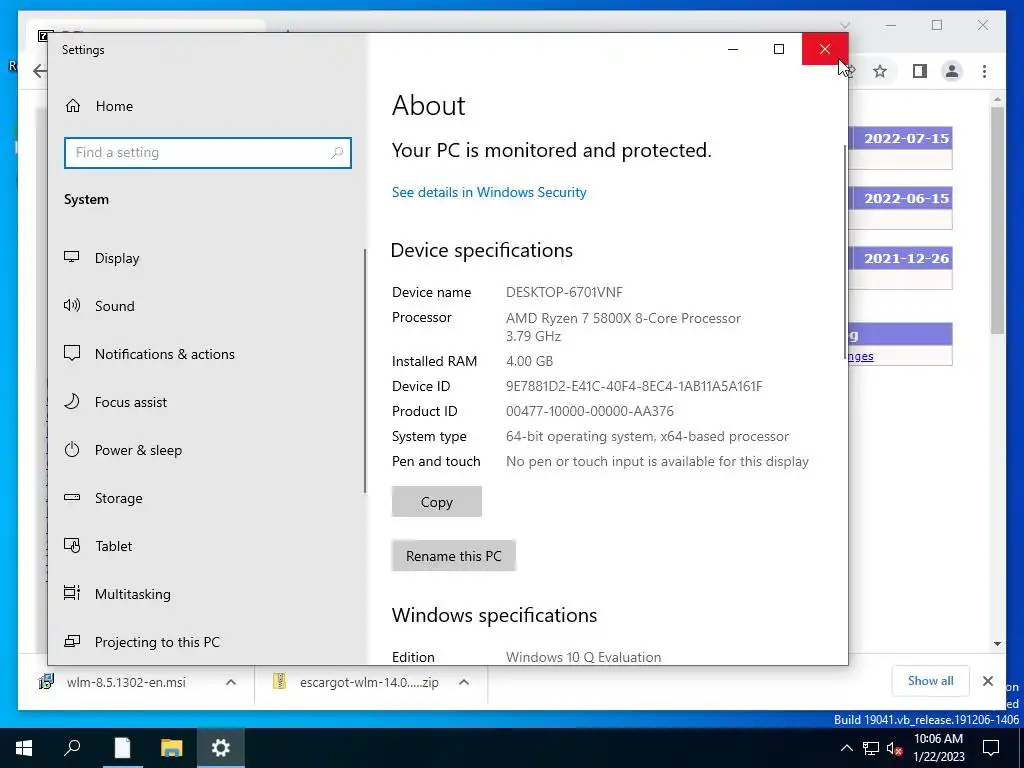The height and width of the screenshot is (768, 1024).
Task: Open the Chrome profile avatar
Action: point(952,71)
